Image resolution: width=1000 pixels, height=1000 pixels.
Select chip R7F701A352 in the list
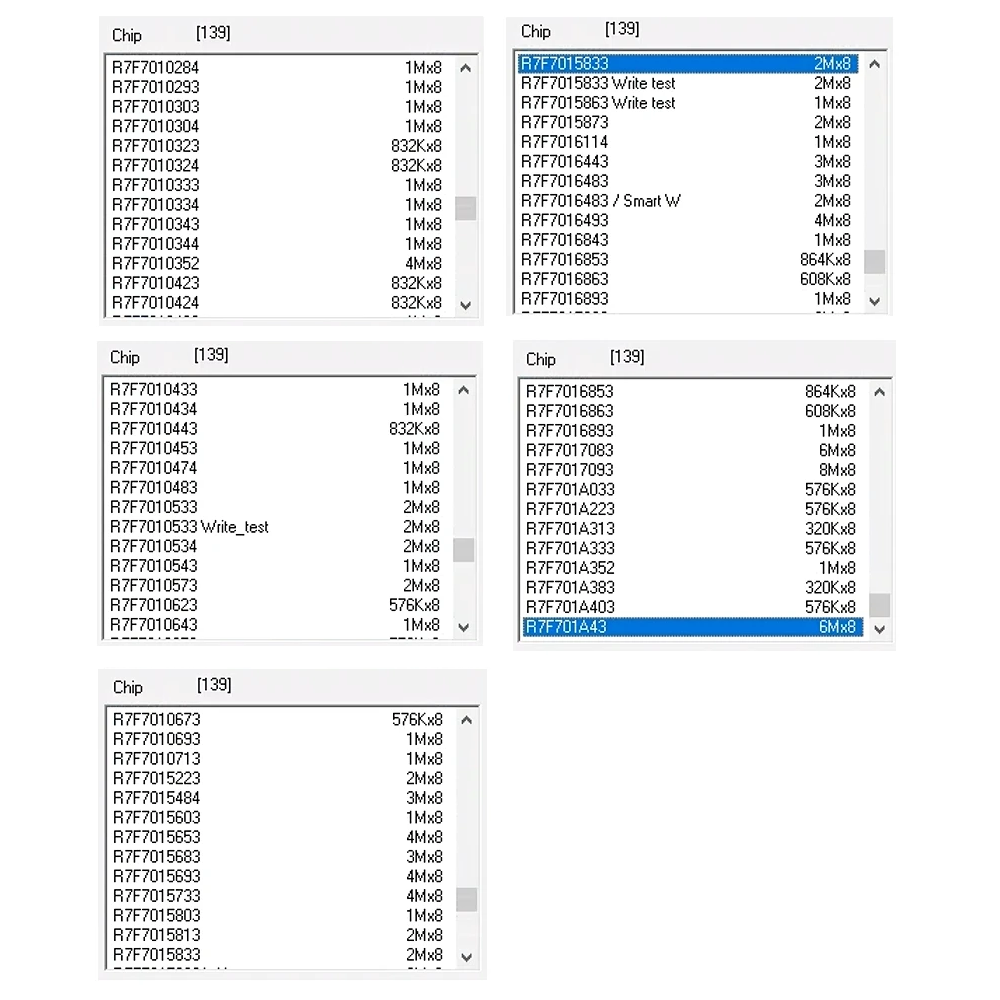pos(570,568)
